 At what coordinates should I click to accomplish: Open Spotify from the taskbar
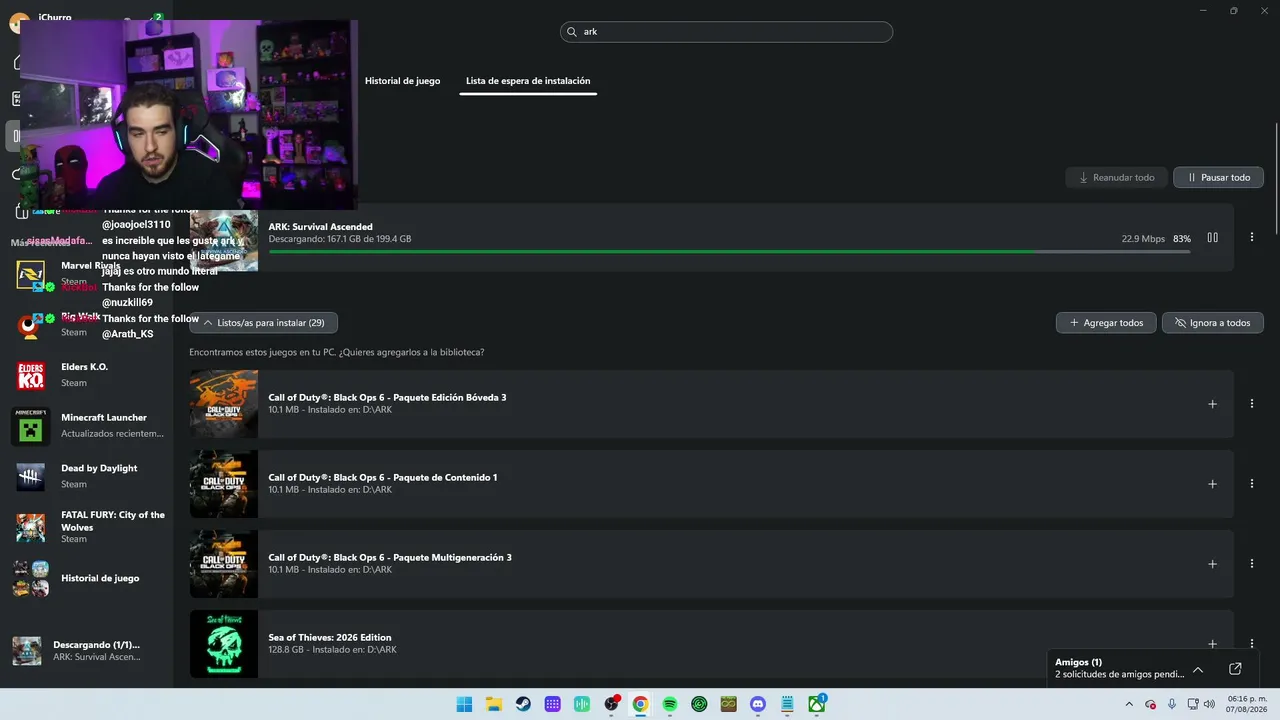pyautogui.click(x=670, y=704)
